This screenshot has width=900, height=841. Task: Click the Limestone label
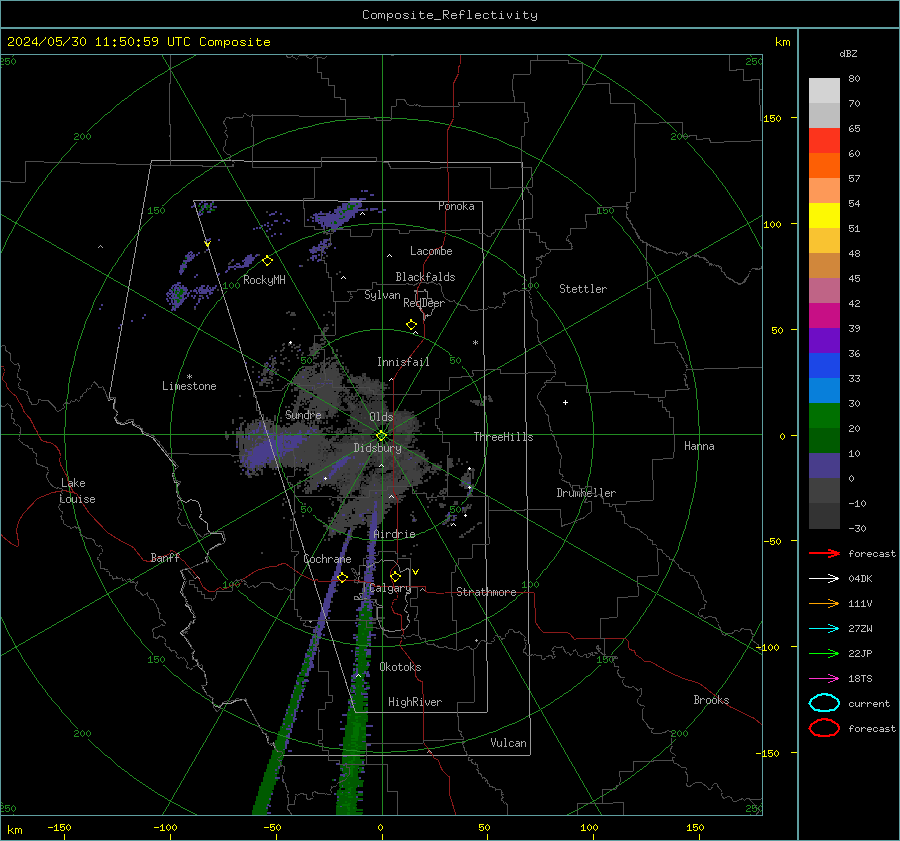(x=189, y=386)
